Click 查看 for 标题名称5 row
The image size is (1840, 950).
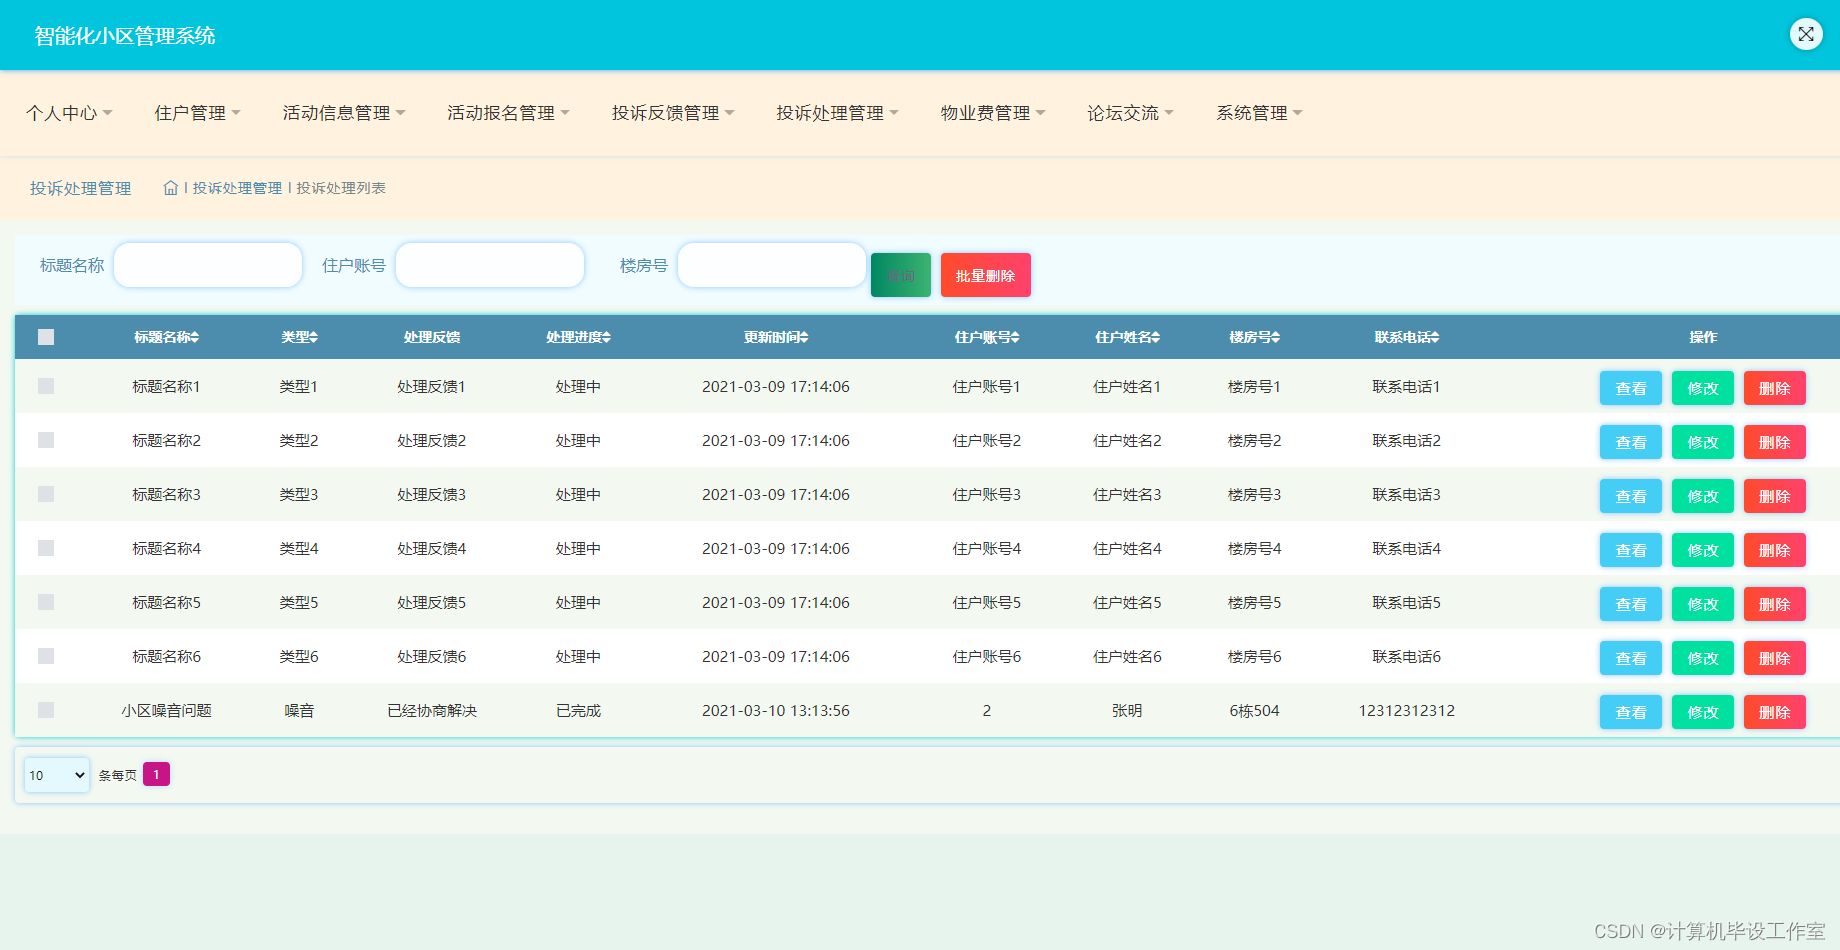(x=1631, y=604)
